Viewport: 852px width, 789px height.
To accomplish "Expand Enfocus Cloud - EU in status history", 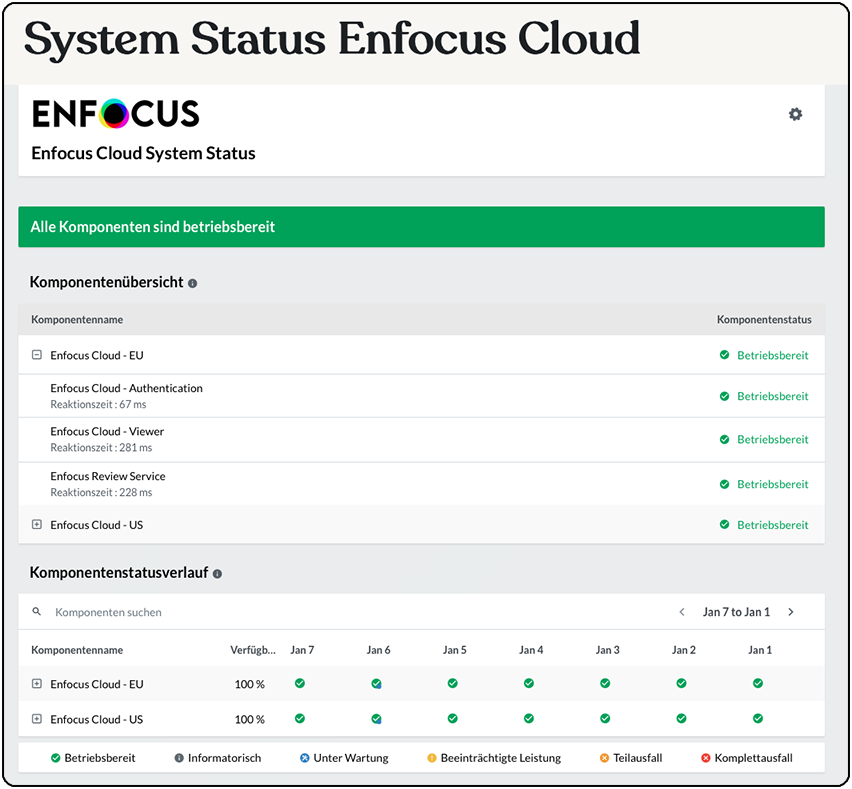I will pos(37,684).
